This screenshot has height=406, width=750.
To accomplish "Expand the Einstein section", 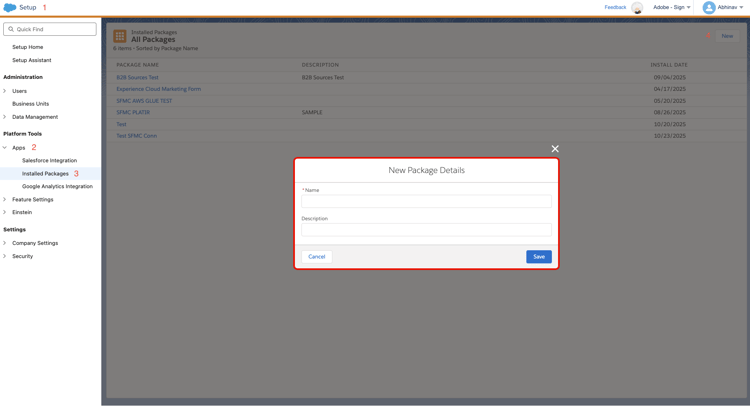I will [x=5, y=212].
